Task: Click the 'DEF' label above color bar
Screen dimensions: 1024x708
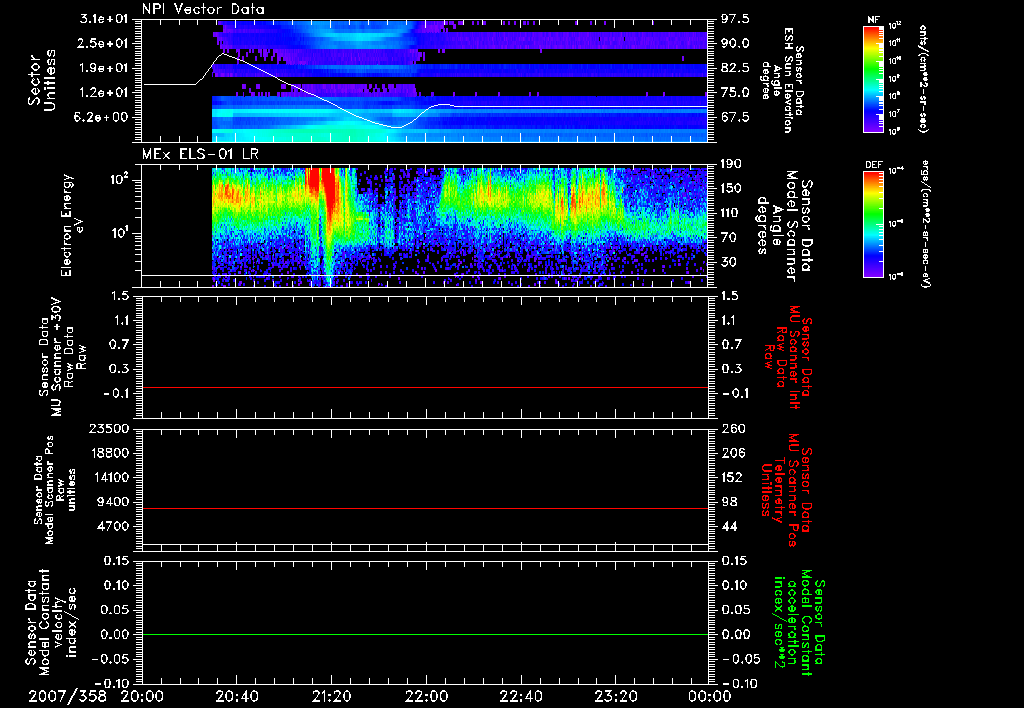Action: 874,165
